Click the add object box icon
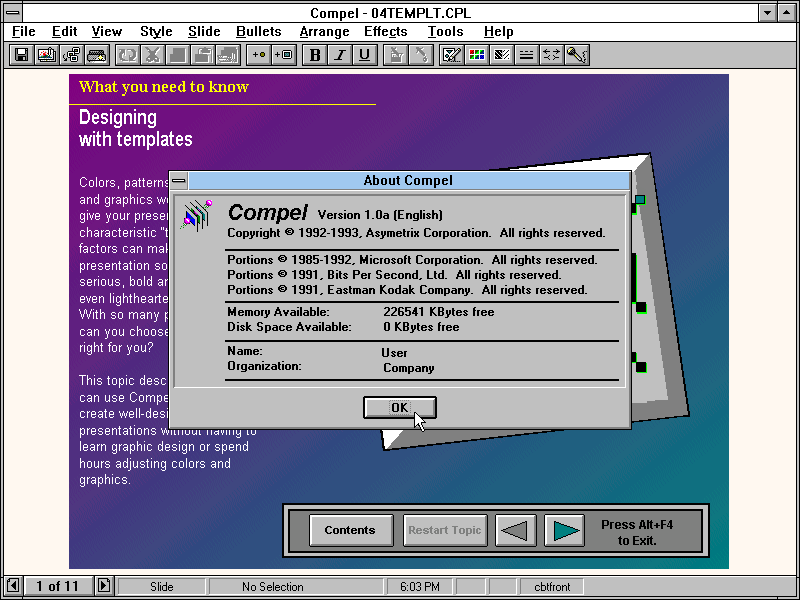This screenshot has height=600, width=800. pyautogui.click(x=284, y=55)
